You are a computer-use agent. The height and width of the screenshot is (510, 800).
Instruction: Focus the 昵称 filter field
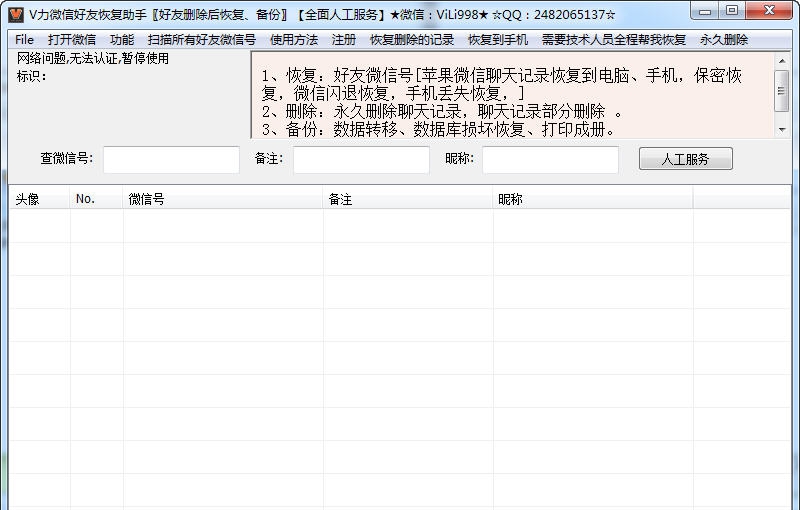coord(551,160)
